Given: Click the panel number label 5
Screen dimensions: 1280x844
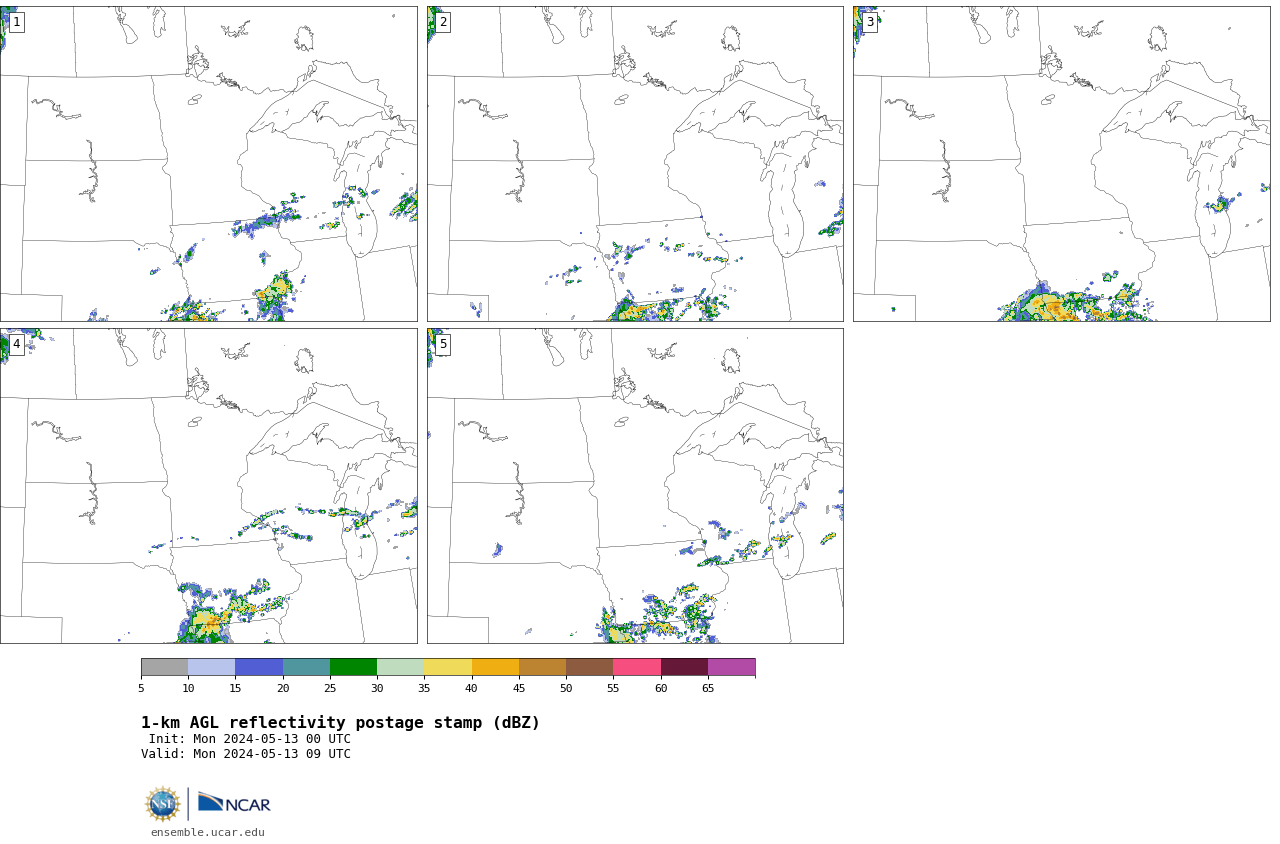Looking at the screenshot, I should 443,344.
